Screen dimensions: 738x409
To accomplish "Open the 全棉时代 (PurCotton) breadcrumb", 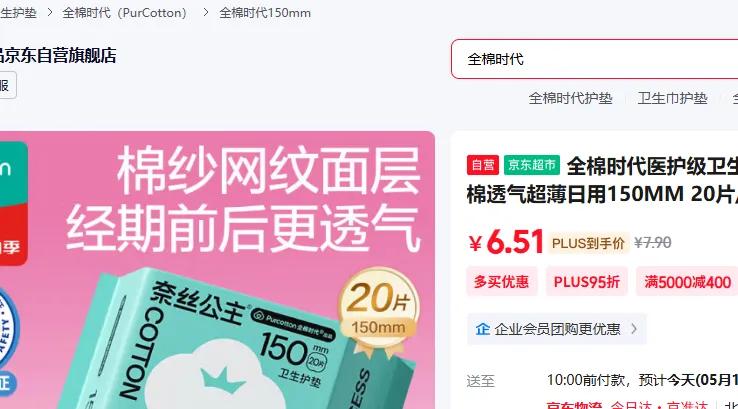I will [x=125, y=13].
